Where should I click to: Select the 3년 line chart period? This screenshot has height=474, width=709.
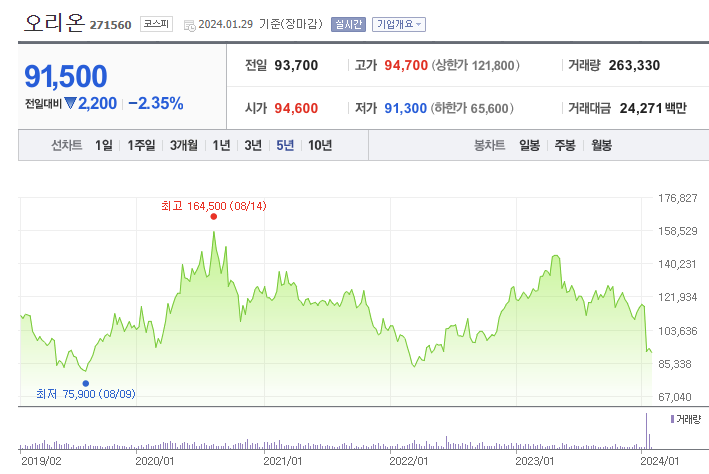(x=253, y=145)
